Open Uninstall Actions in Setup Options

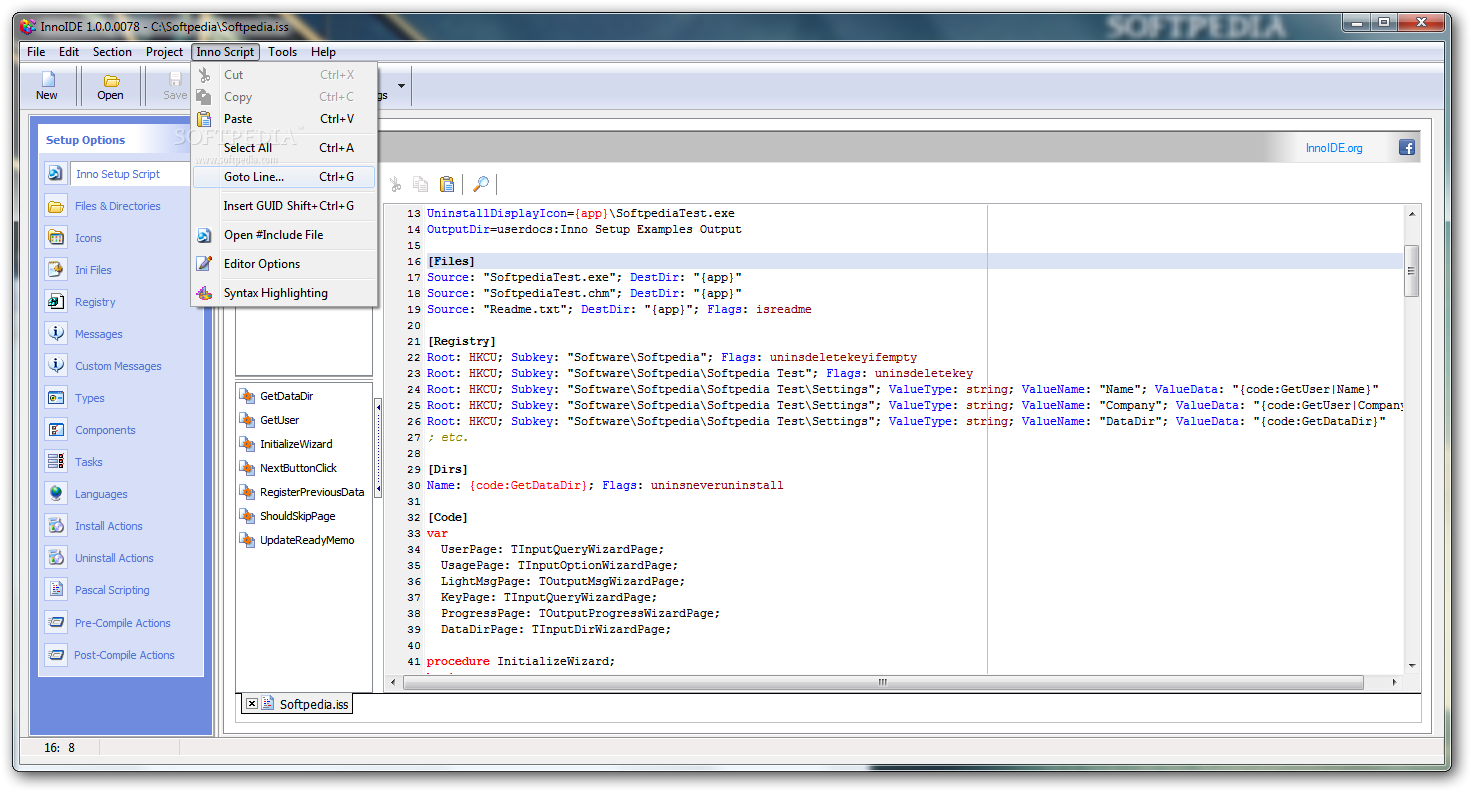pyautogui.click(x=114, y=558)
